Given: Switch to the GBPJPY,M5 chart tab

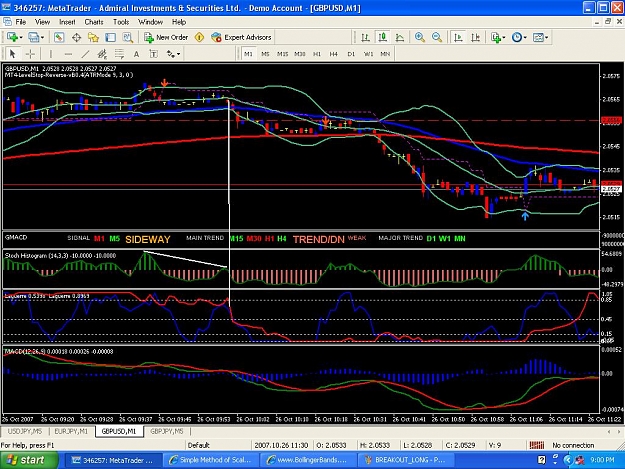Looking at the screenshot, I should [167, 431].
